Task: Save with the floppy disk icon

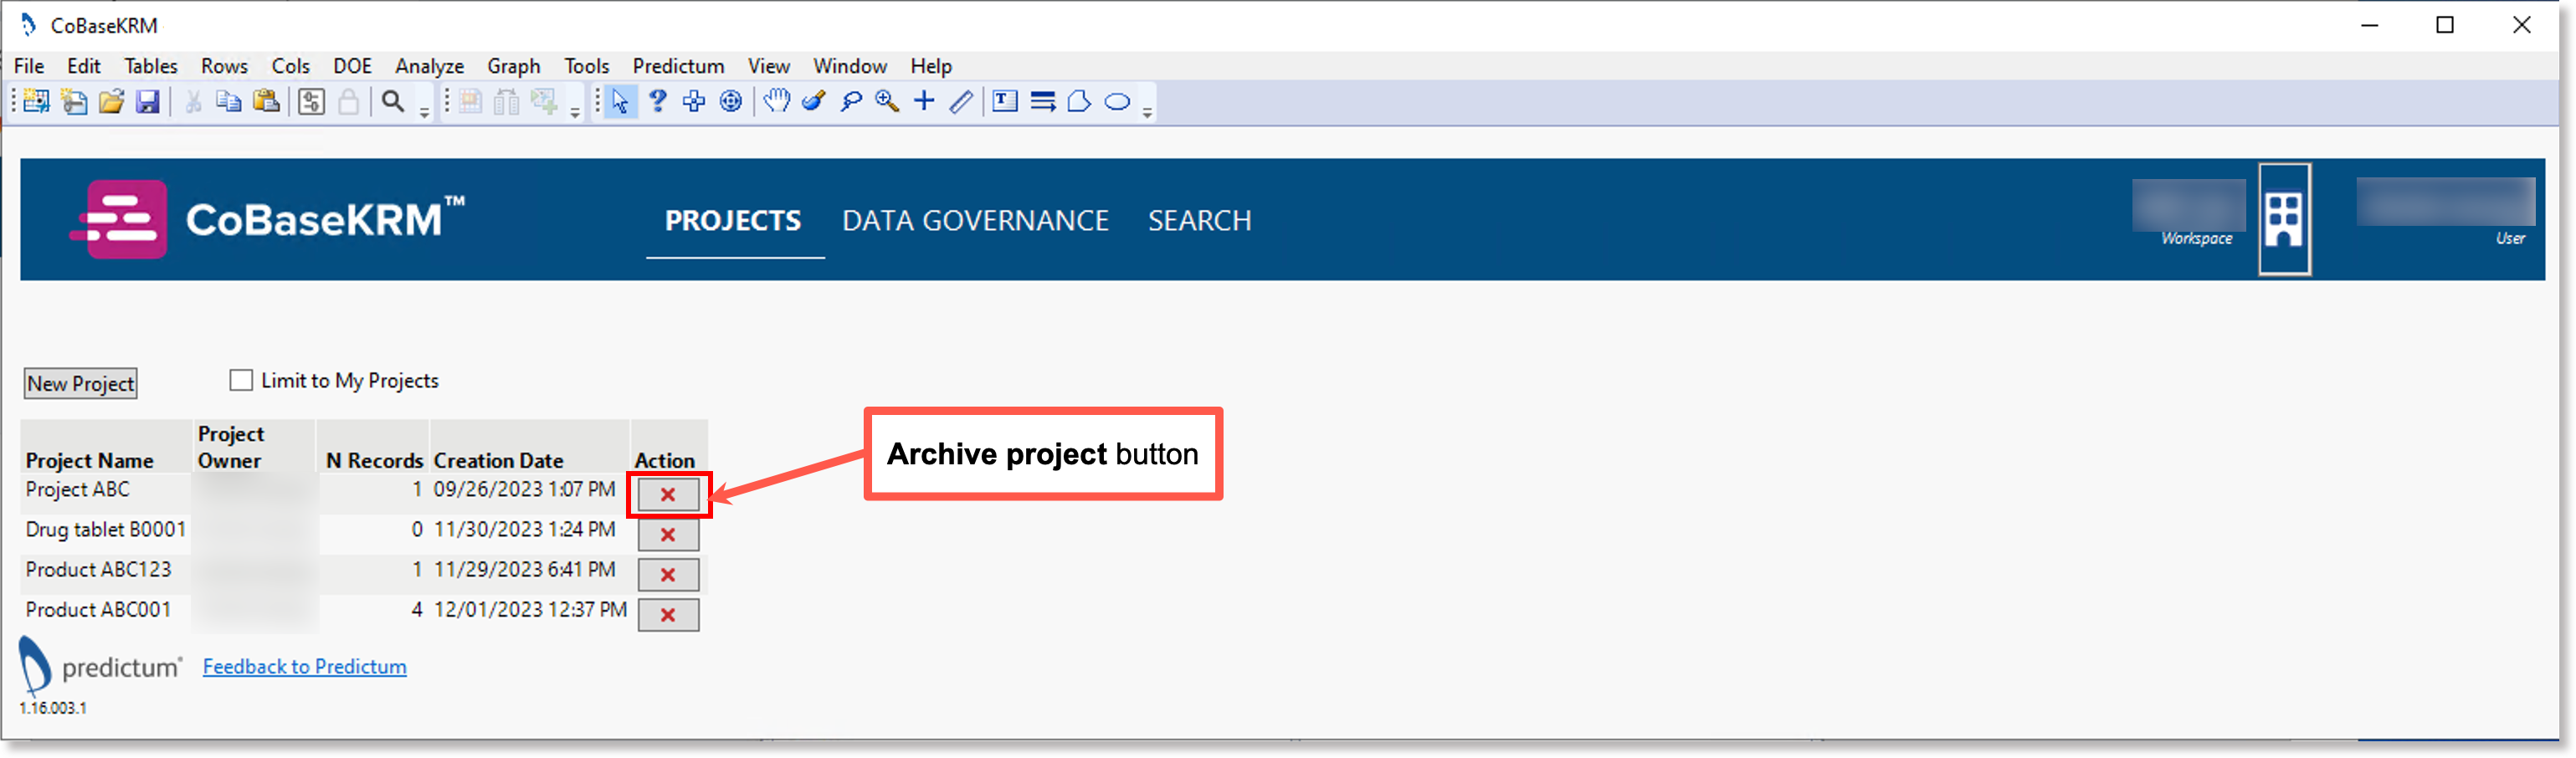Action: pos(148,102)
